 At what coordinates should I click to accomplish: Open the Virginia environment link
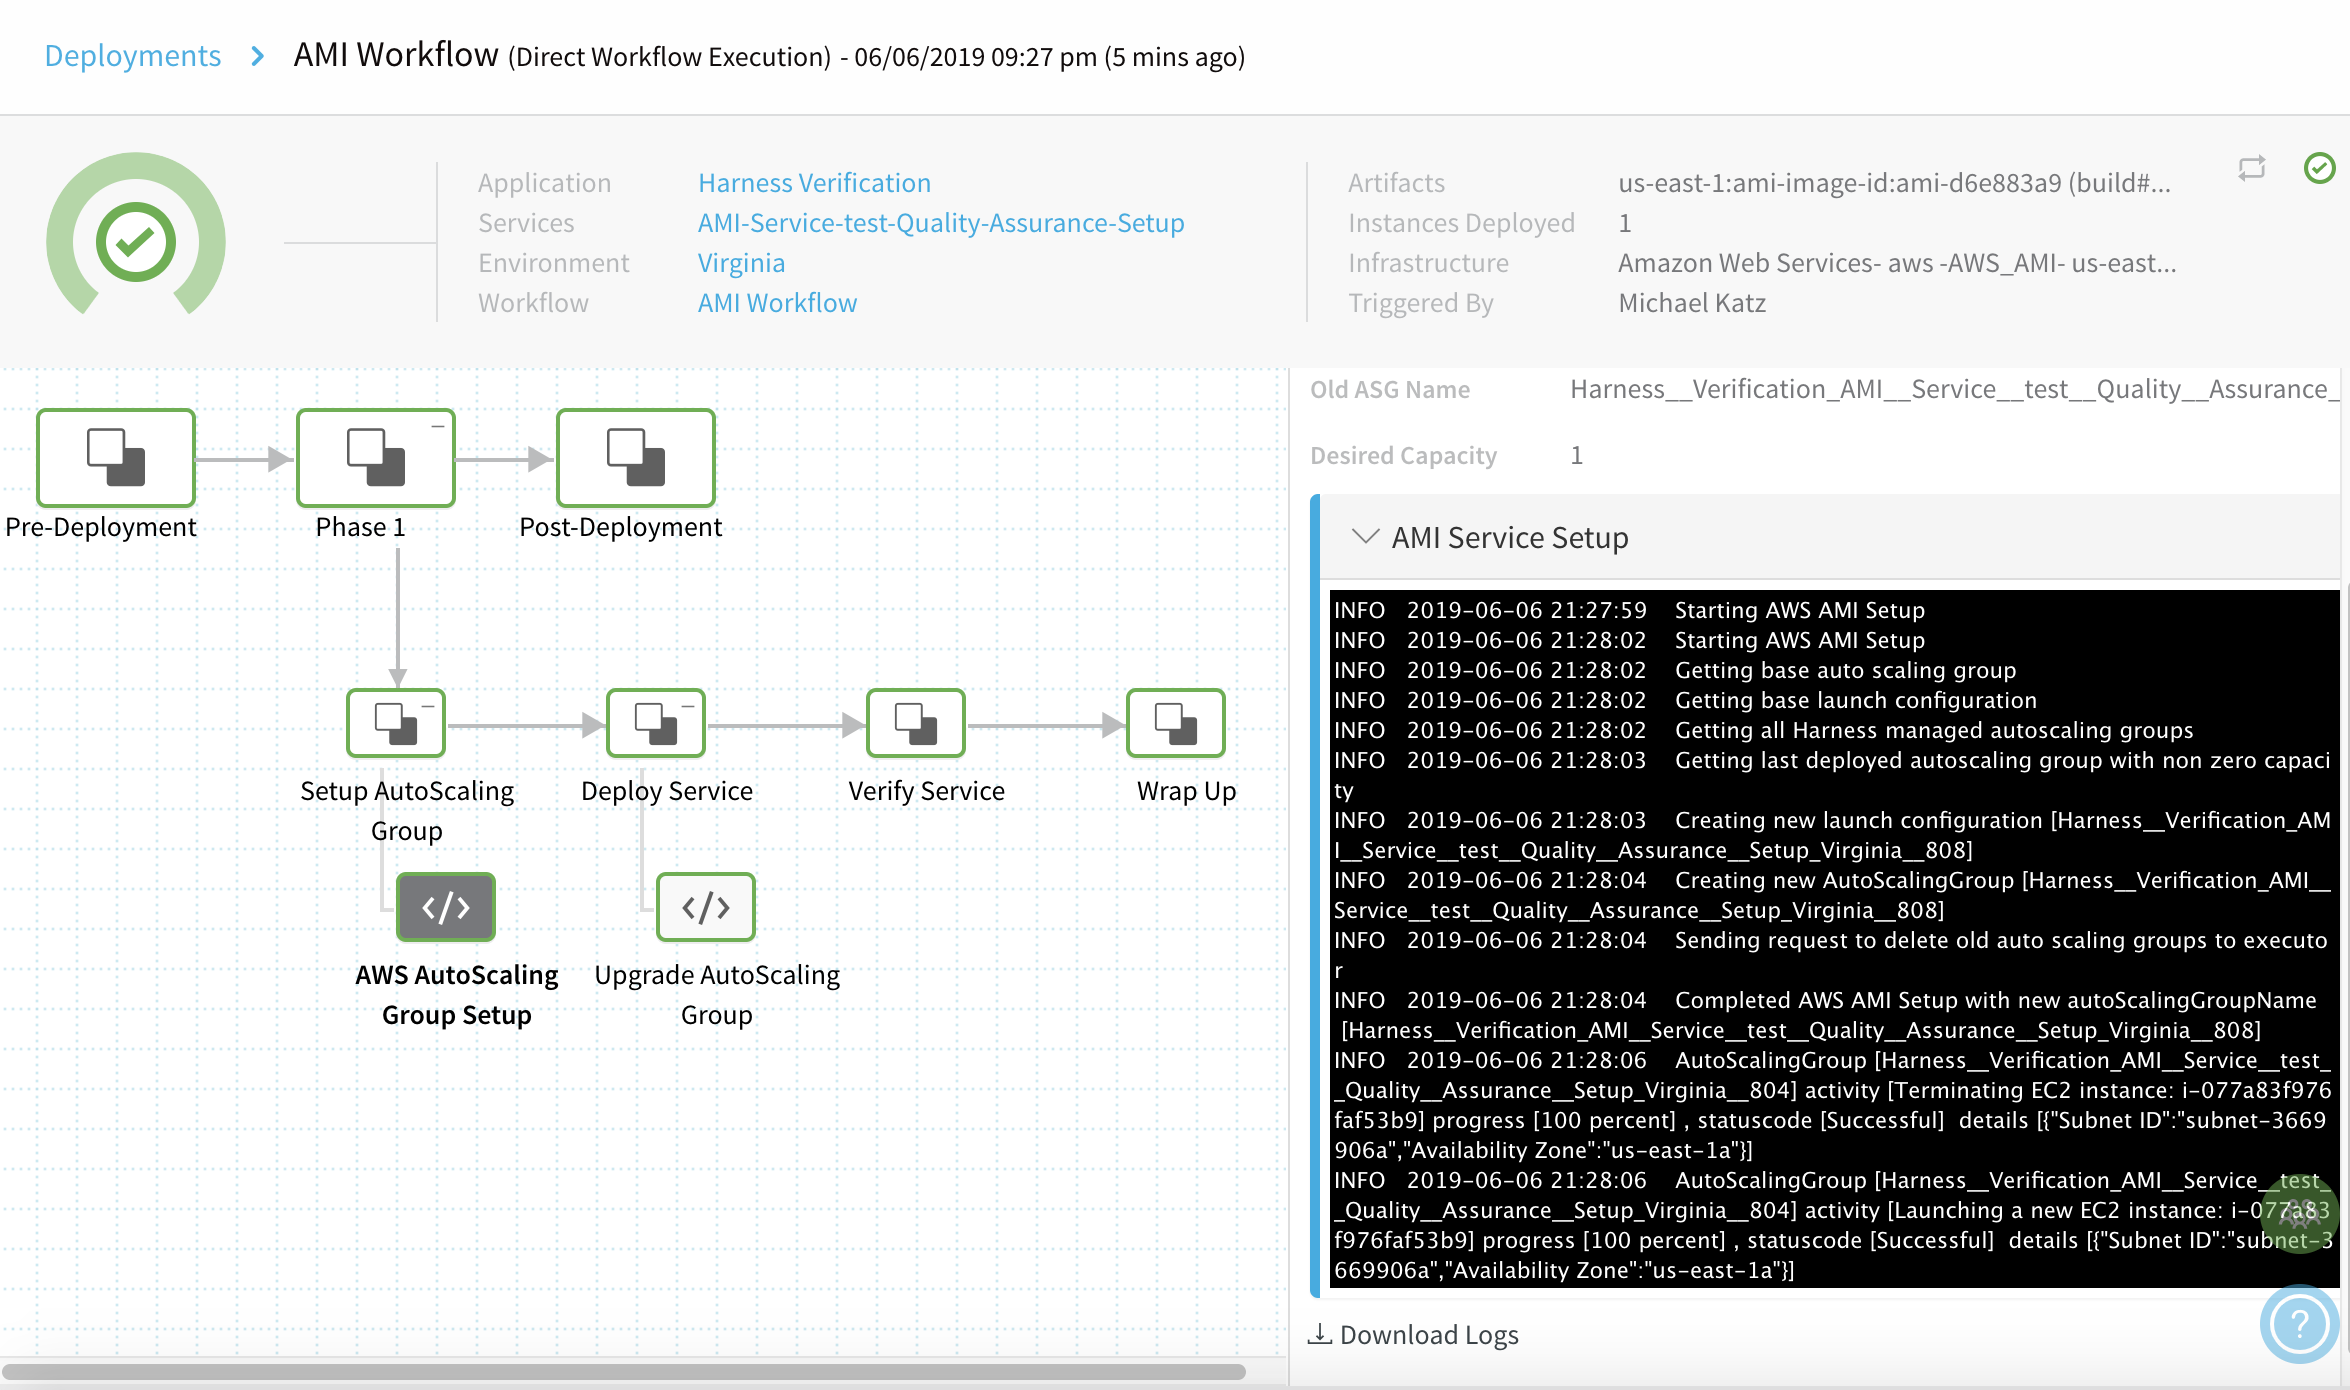(741, 263)
